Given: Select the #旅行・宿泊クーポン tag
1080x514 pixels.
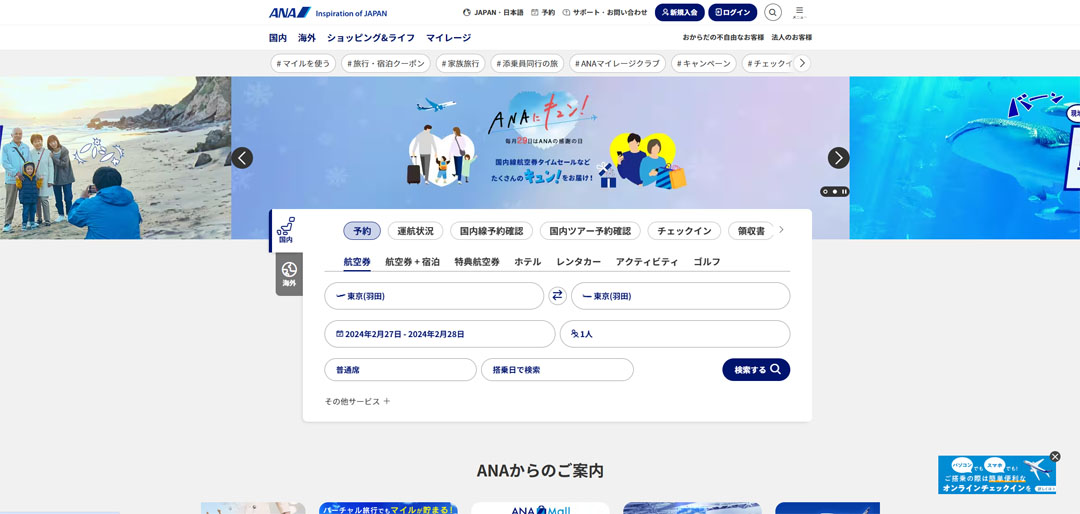Looking at the screenshot, I should click(386, 63).
